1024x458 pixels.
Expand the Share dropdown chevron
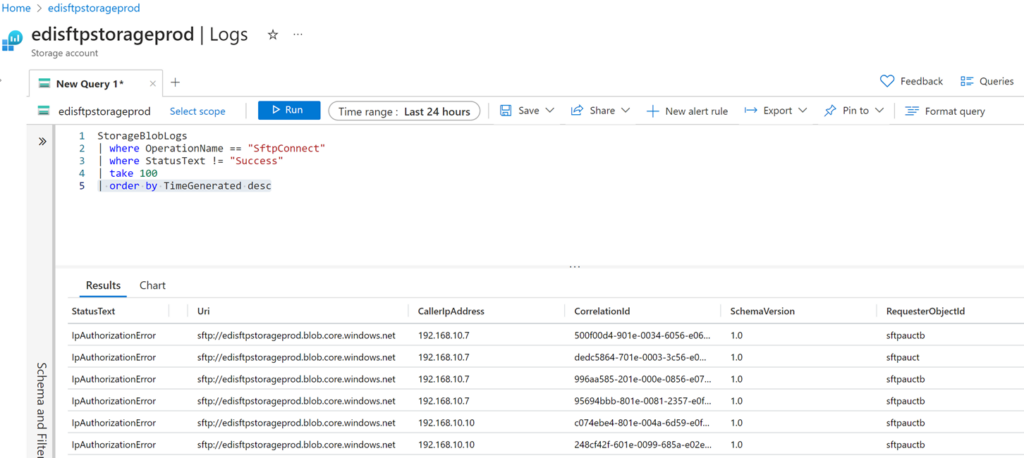tap(625, 110)
